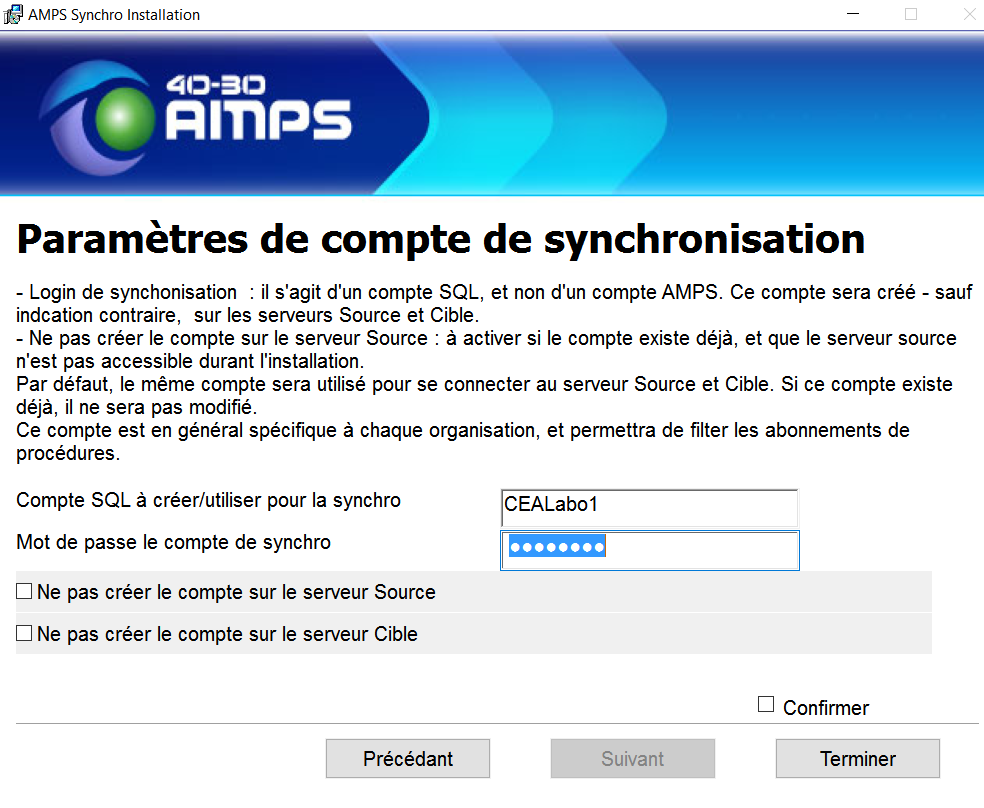Click the maximize window button
The height and width of the screenshot is (808, 984).
click(x=911, y=15)
